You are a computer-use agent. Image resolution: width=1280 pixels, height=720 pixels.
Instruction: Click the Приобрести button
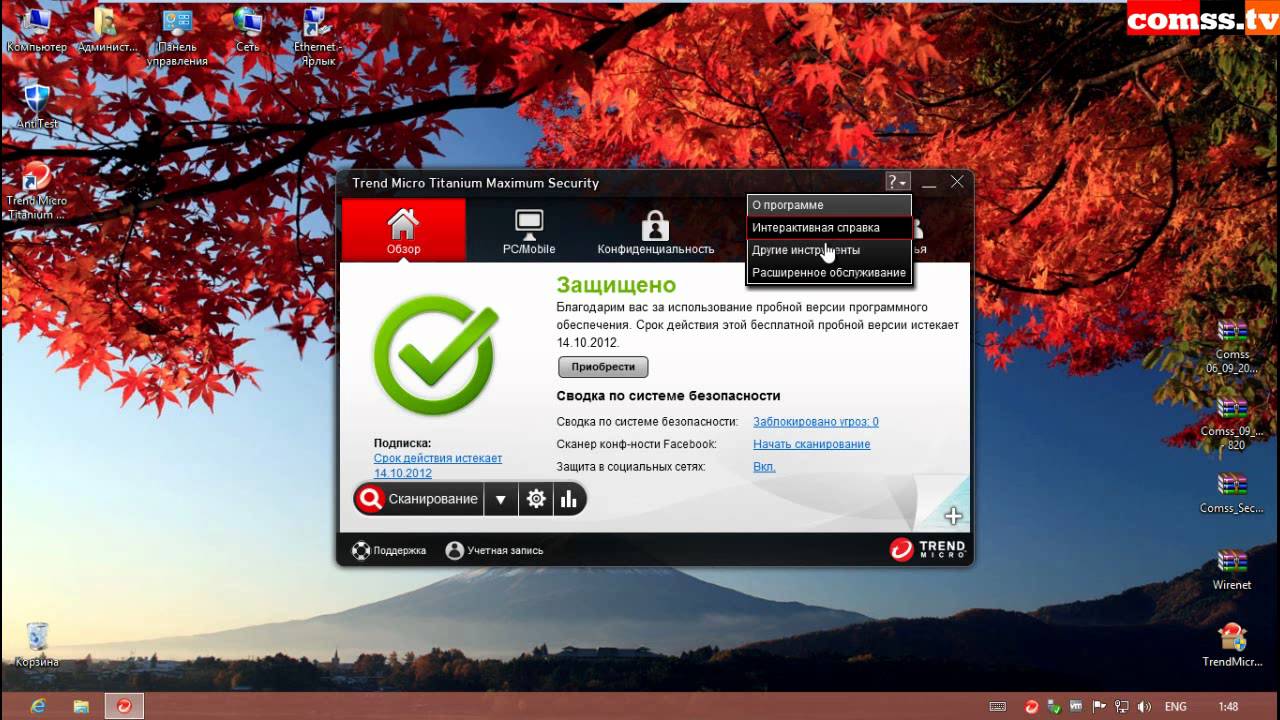[x=603, y=367]
